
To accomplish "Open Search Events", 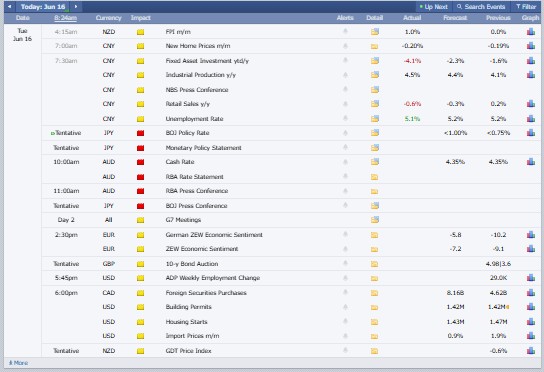I will coord(481,7).
